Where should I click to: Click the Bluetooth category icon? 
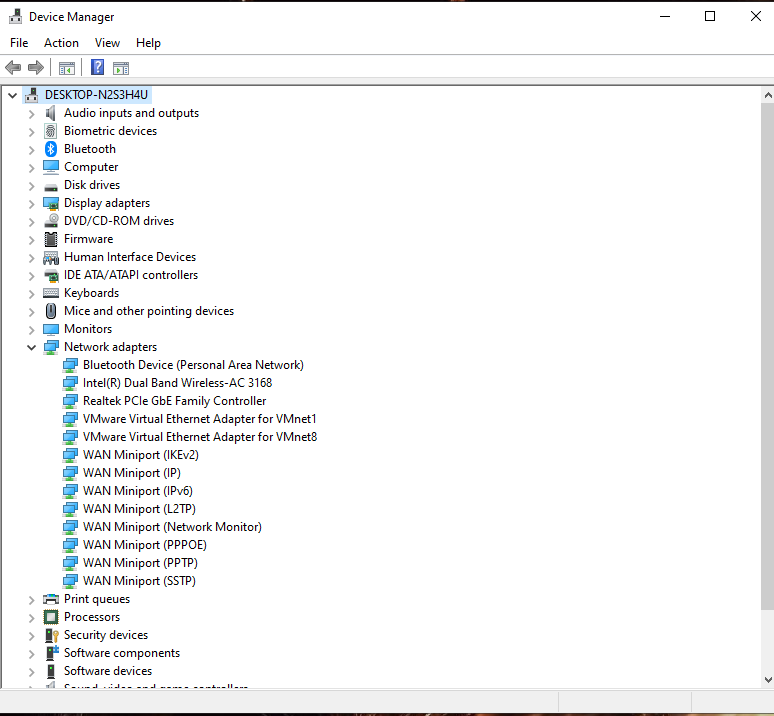click(50, 149)
